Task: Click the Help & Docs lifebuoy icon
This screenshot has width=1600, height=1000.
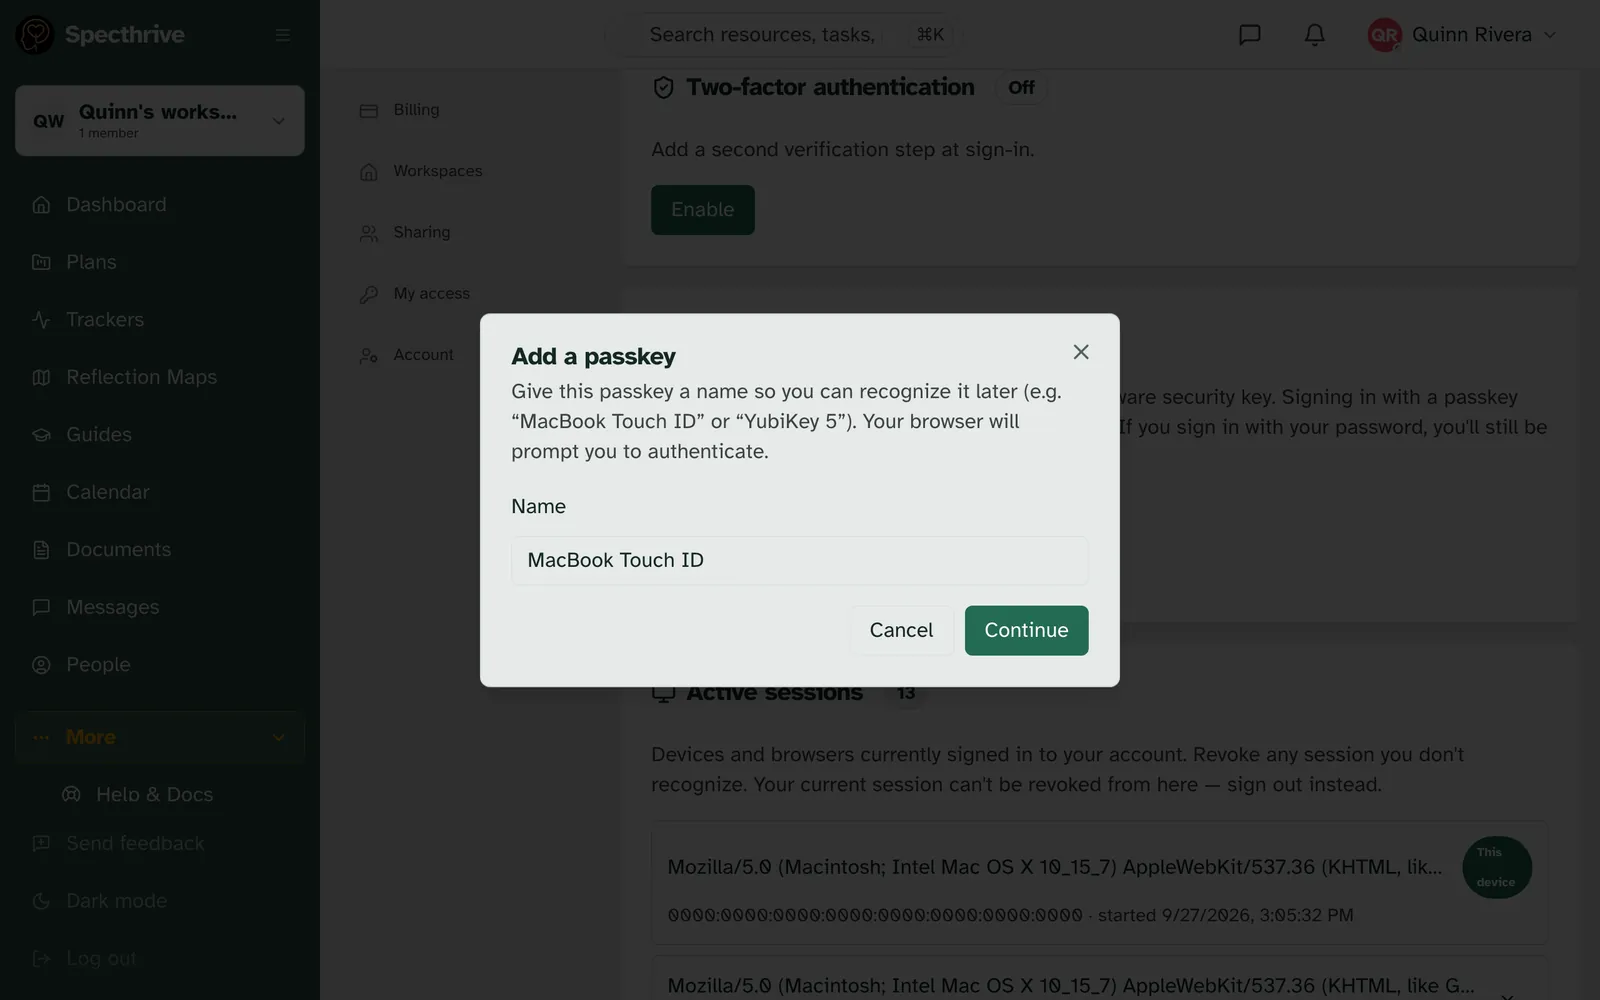Action: pos(71,794)
